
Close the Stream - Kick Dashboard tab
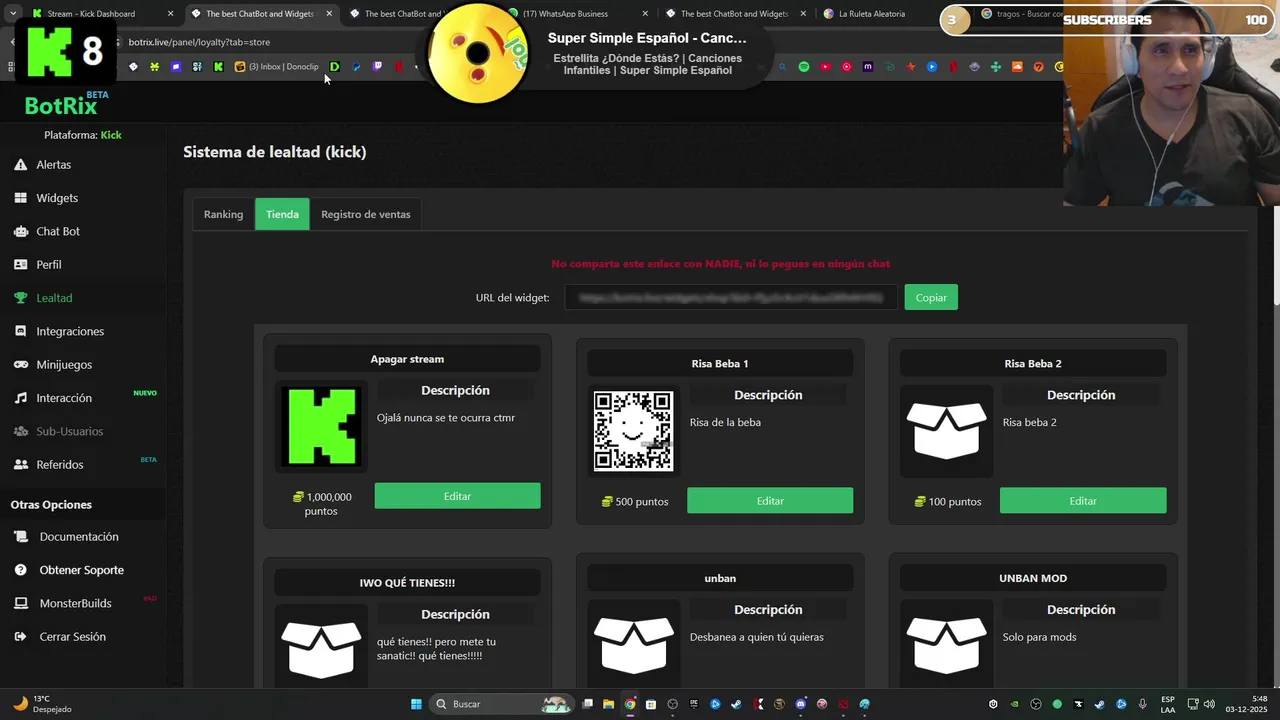pyautogui.click(x=170, y=14)
